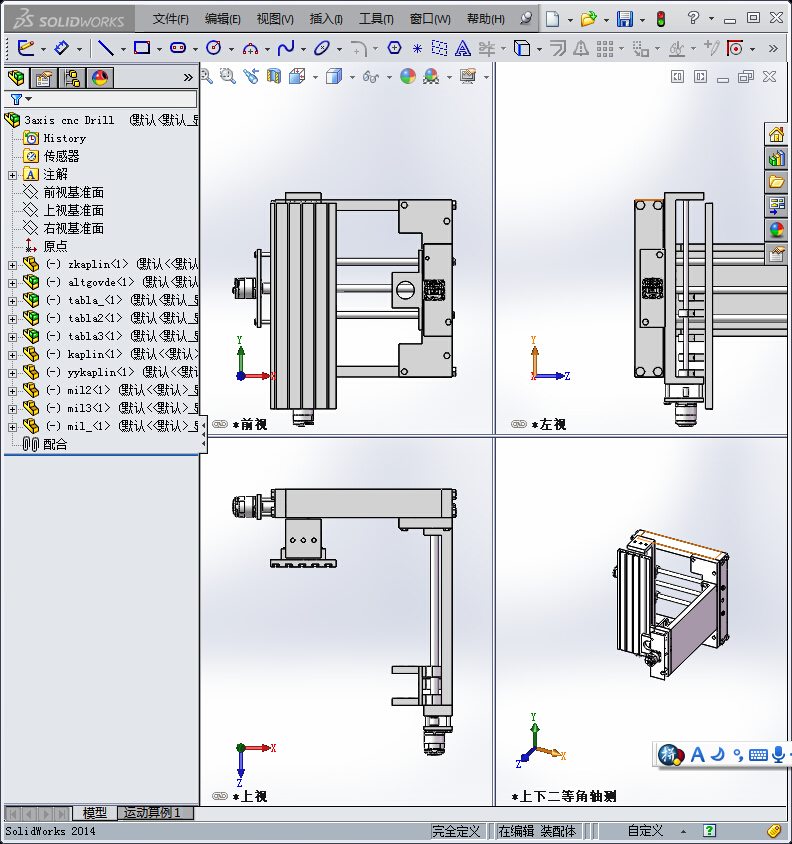792x844 pixels.
Task: Expand the zkaplin<1> component node
Action: tap(12, 265)
